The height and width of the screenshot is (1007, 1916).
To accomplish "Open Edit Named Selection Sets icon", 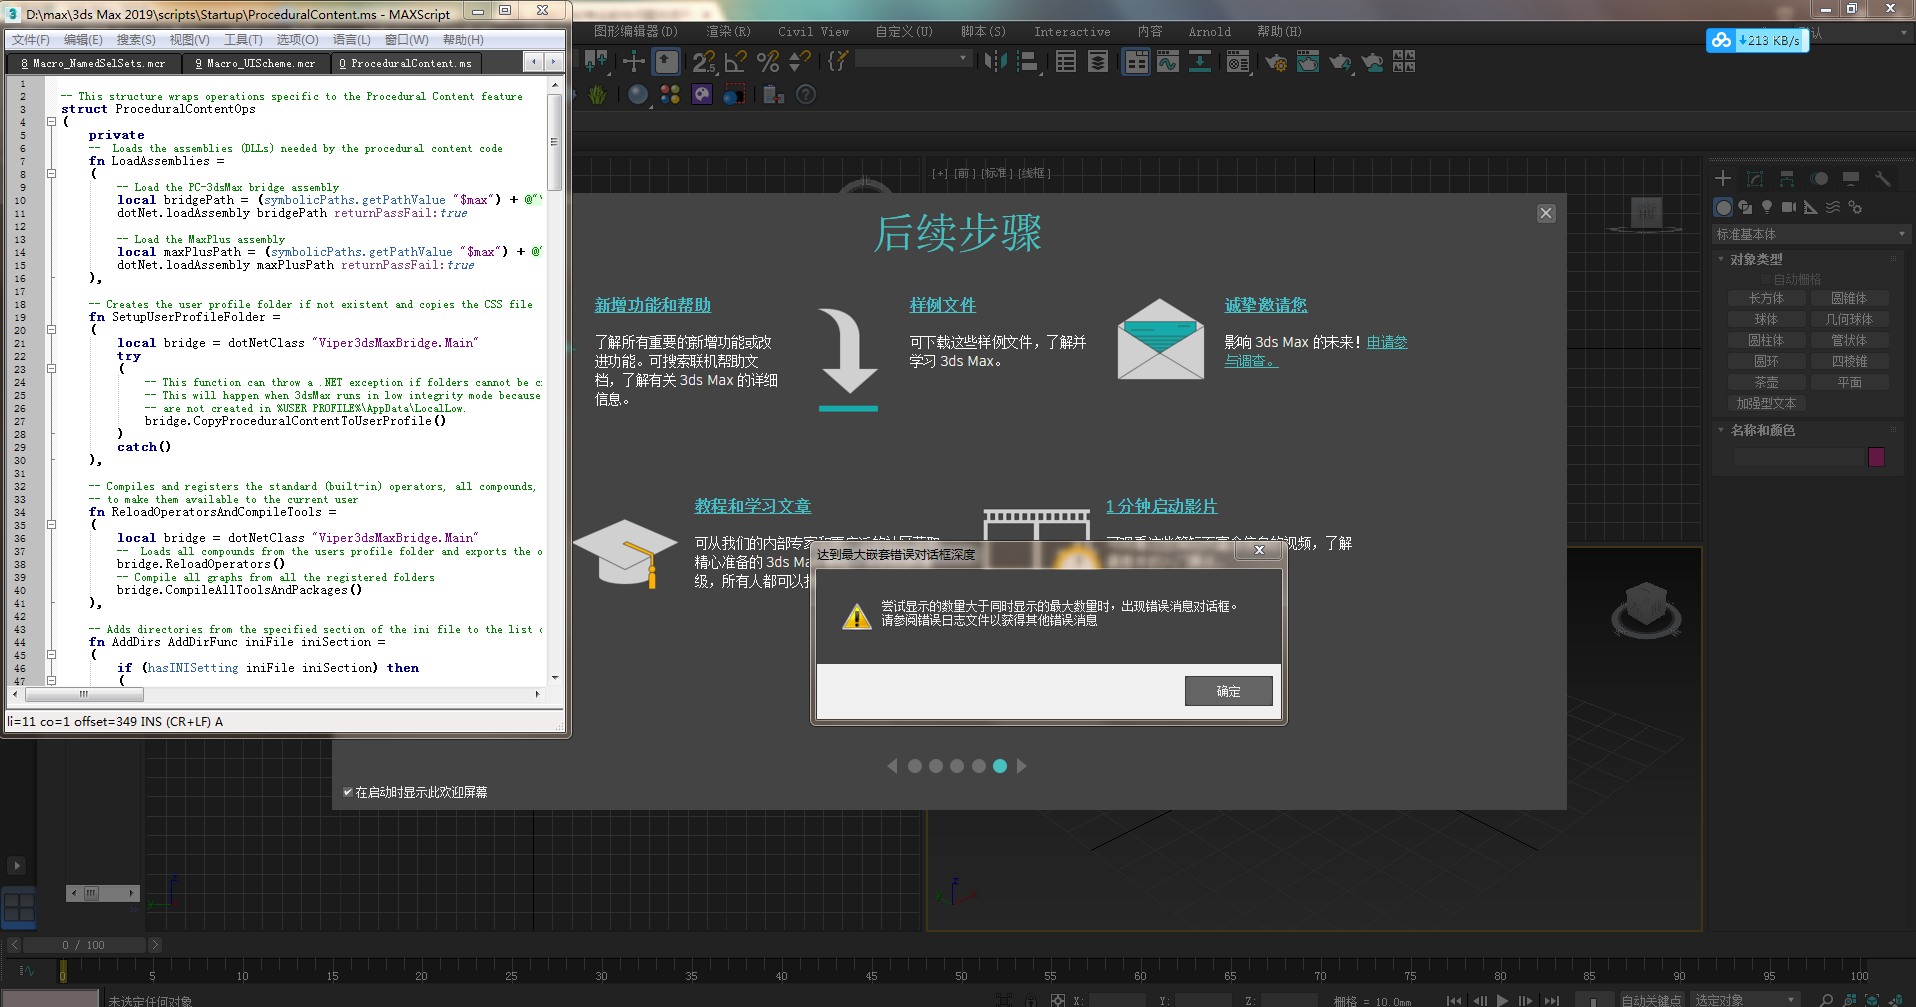I will (838, 62).
